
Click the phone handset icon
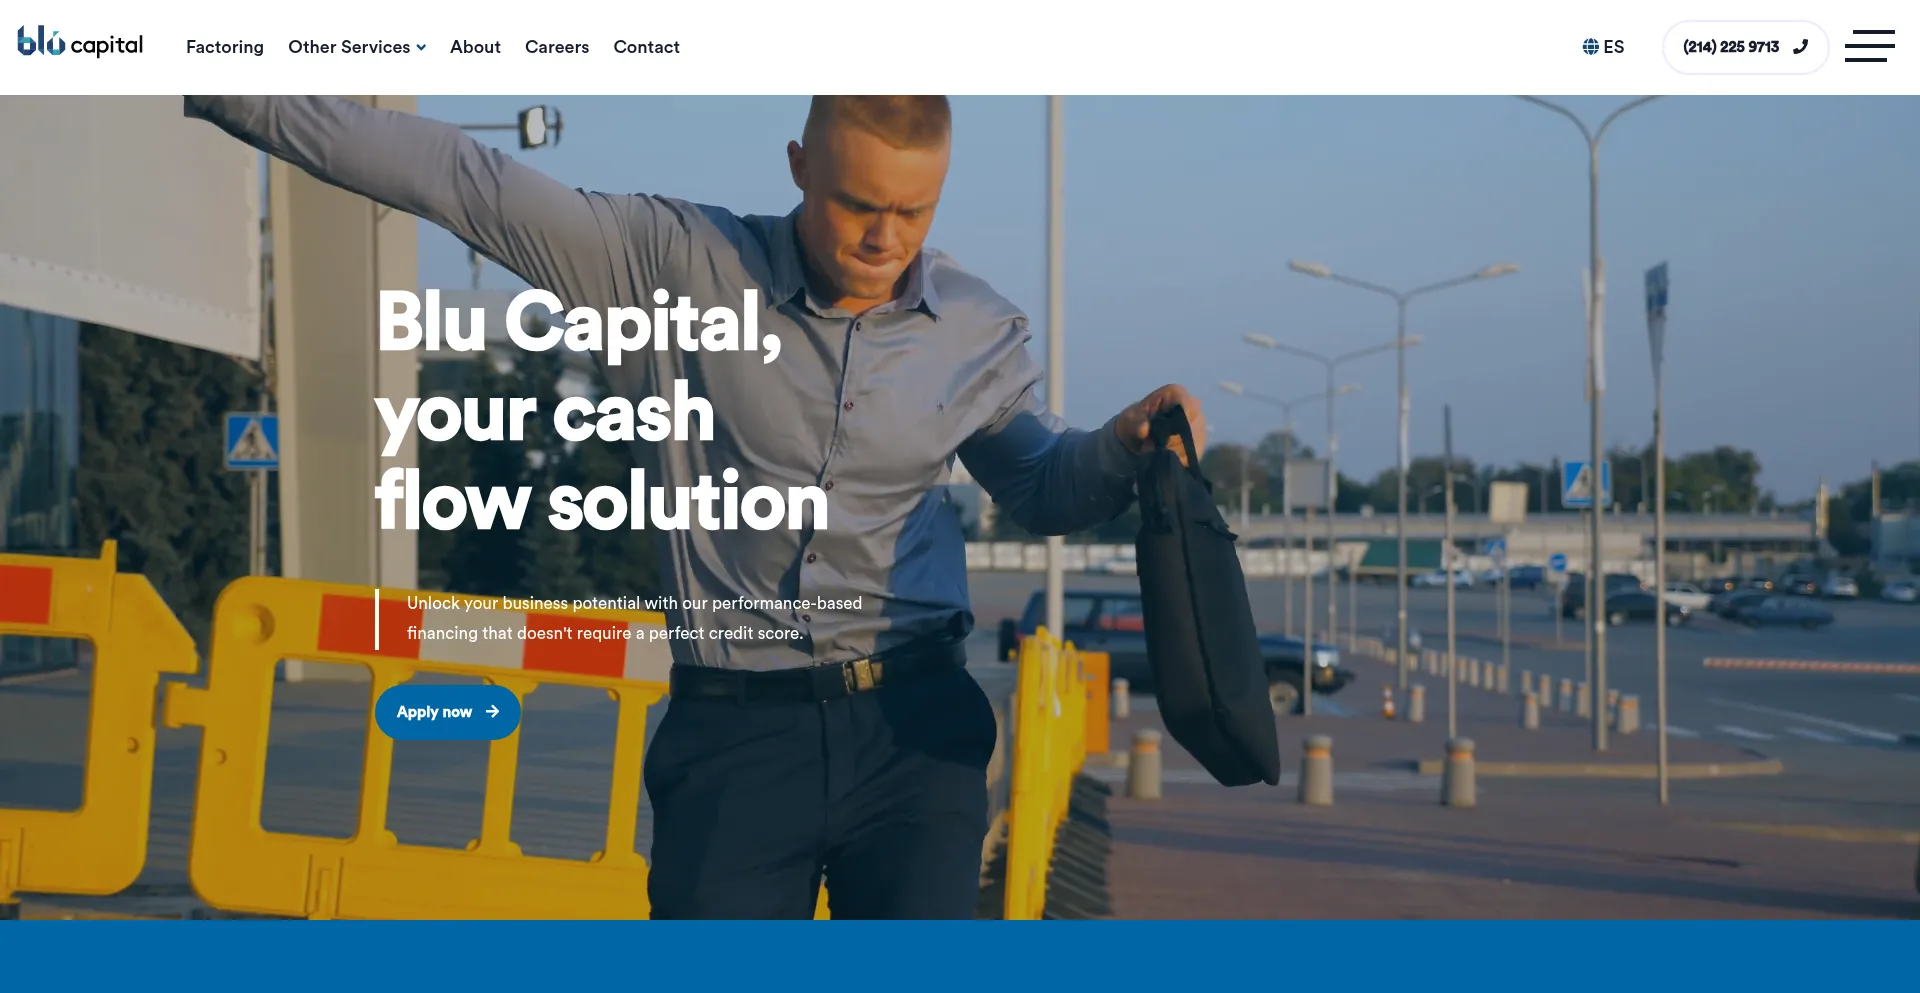pos(1801,47)
